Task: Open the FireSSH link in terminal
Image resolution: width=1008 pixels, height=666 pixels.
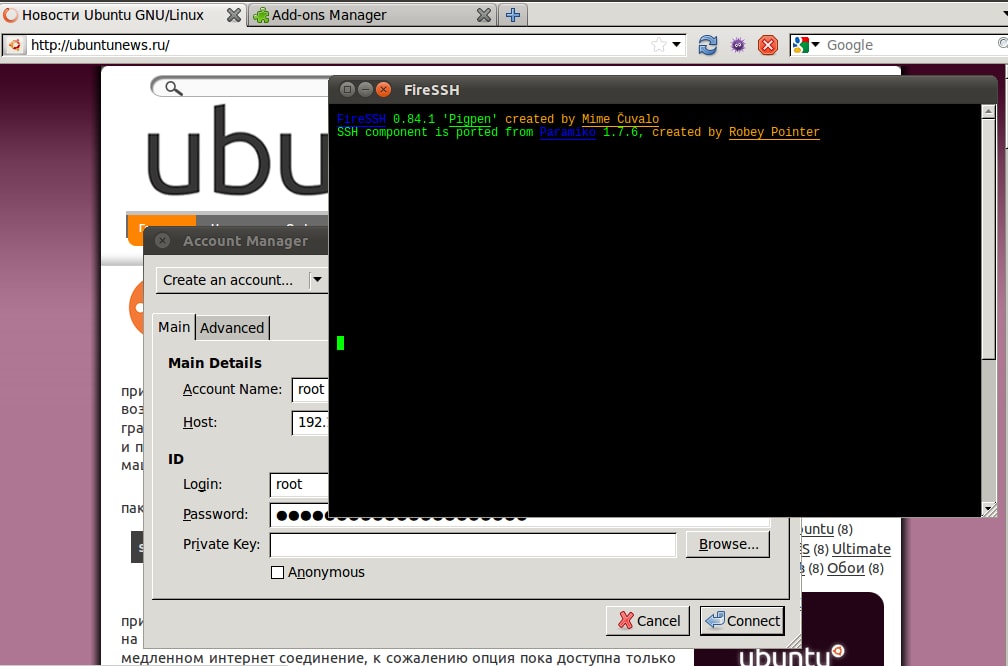Action: click(361, 119)
